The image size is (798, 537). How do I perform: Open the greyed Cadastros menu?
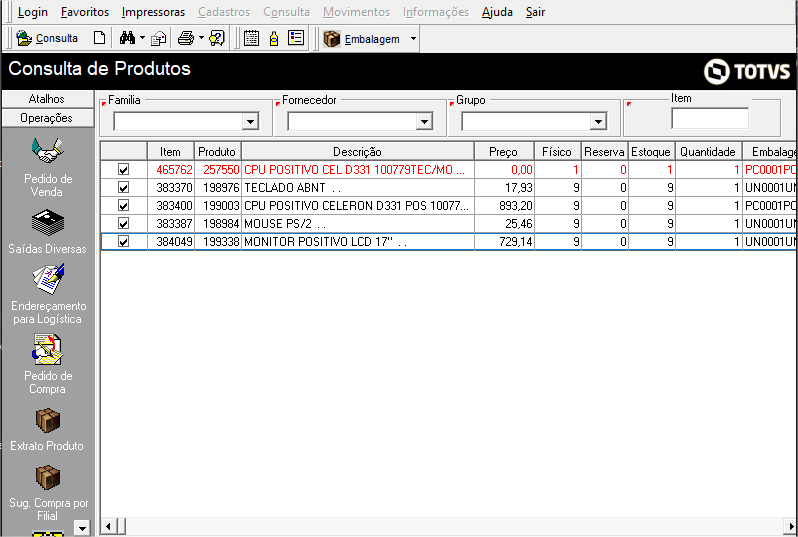click(224, 12)
